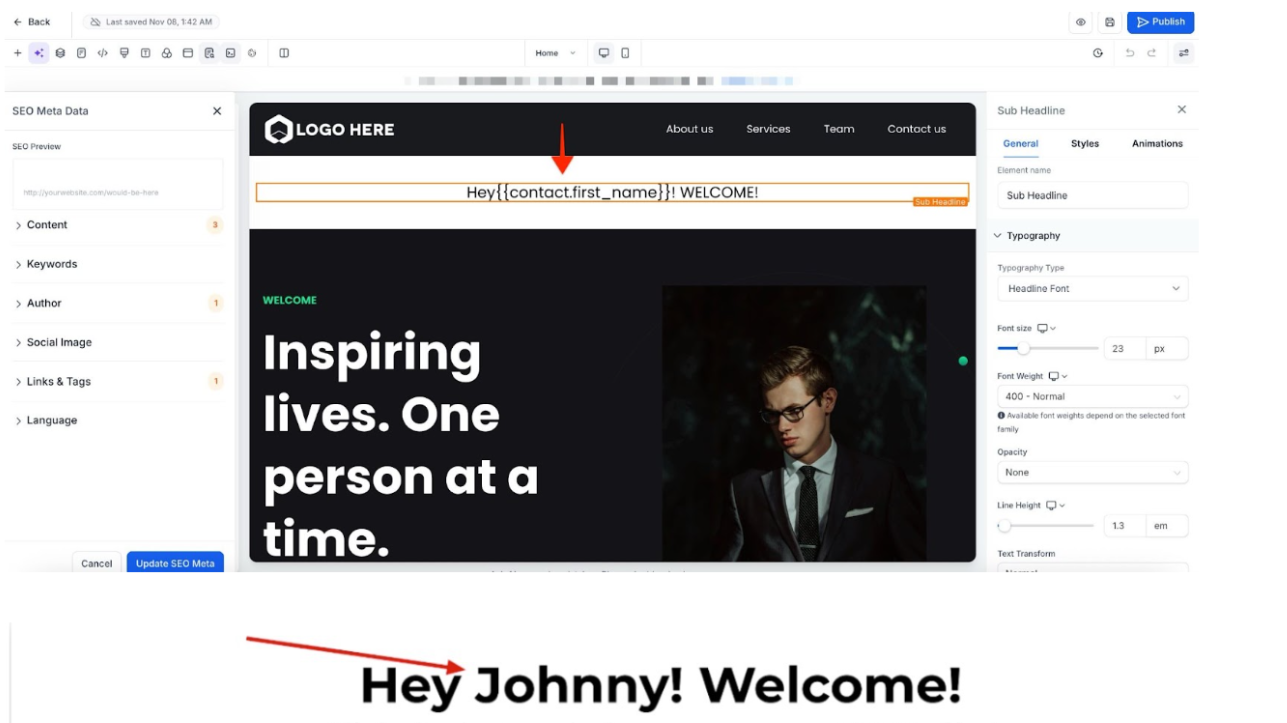The height and width of the screenshot is (723, 1287).
Task: Open Font Weight device selector
Action: click(x=1057, y=376)
